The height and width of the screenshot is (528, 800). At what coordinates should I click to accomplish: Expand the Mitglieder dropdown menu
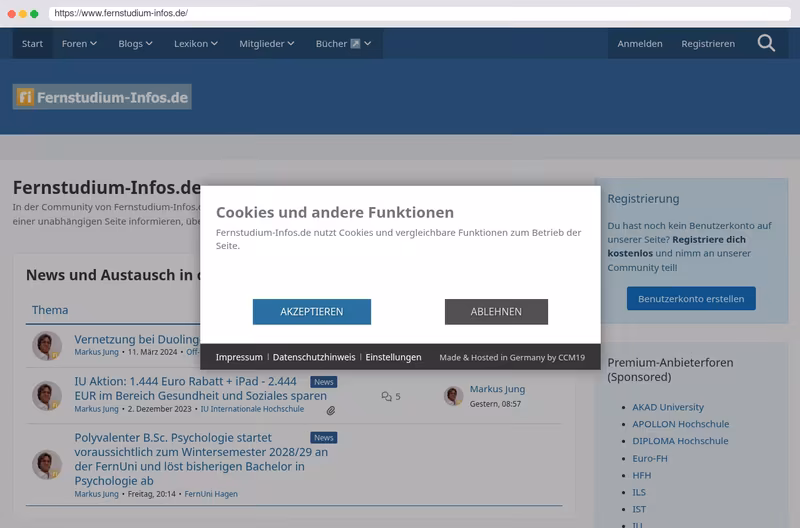click(x=267, y=44)
